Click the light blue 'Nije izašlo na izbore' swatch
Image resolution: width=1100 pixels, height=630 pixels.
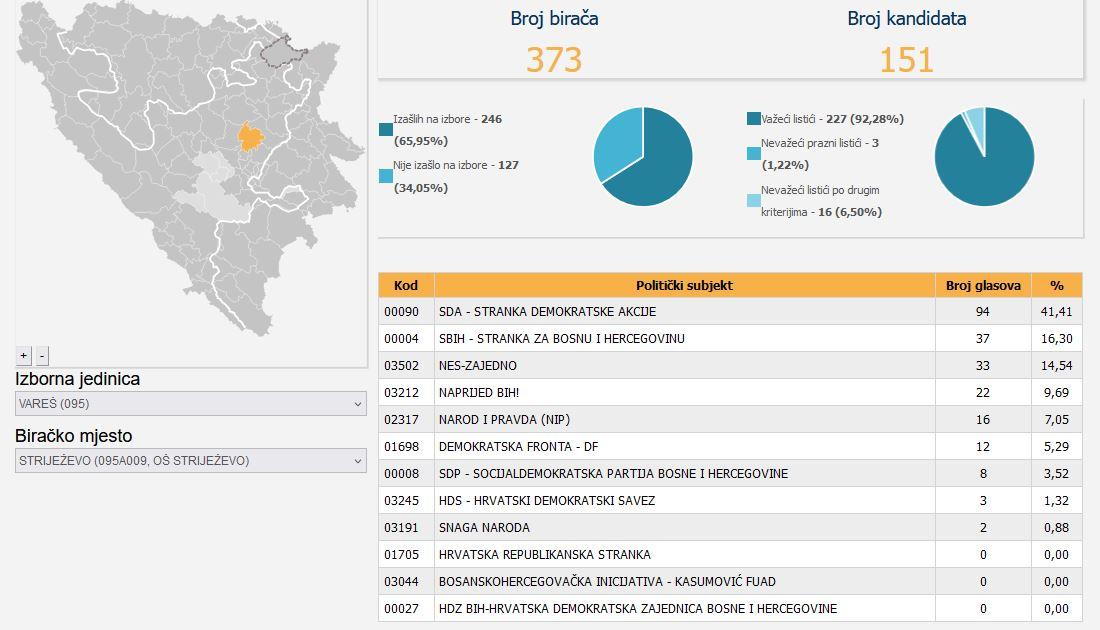point(386,176)
